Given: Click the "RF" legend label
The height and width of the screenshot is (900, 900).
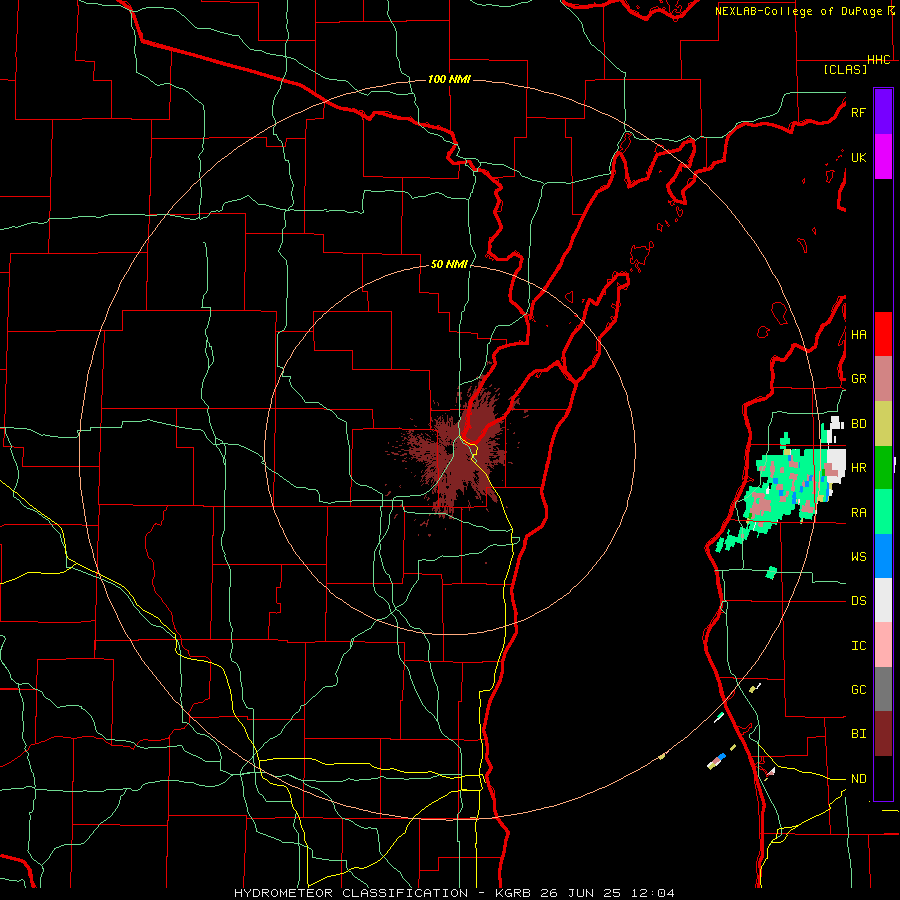Looking at the screenshot, I should pyautogui.click(x=858, y=113).
